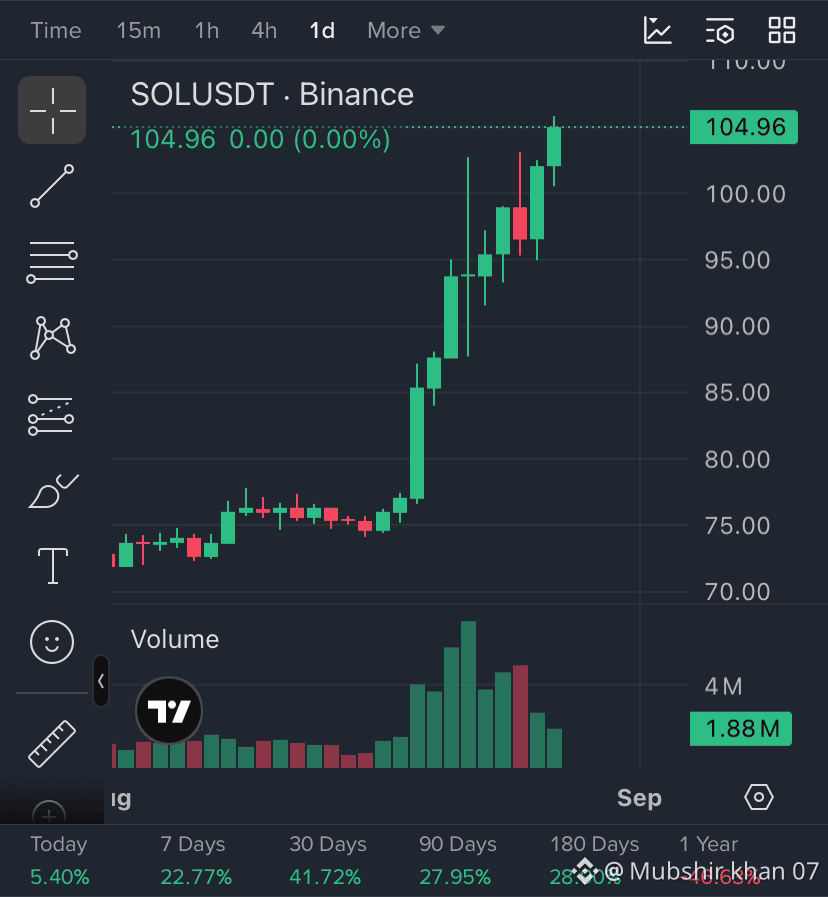The width and height of the screenshot is (828, 897).
Task: Open the grid layout icon
Action: click(782, 30)
